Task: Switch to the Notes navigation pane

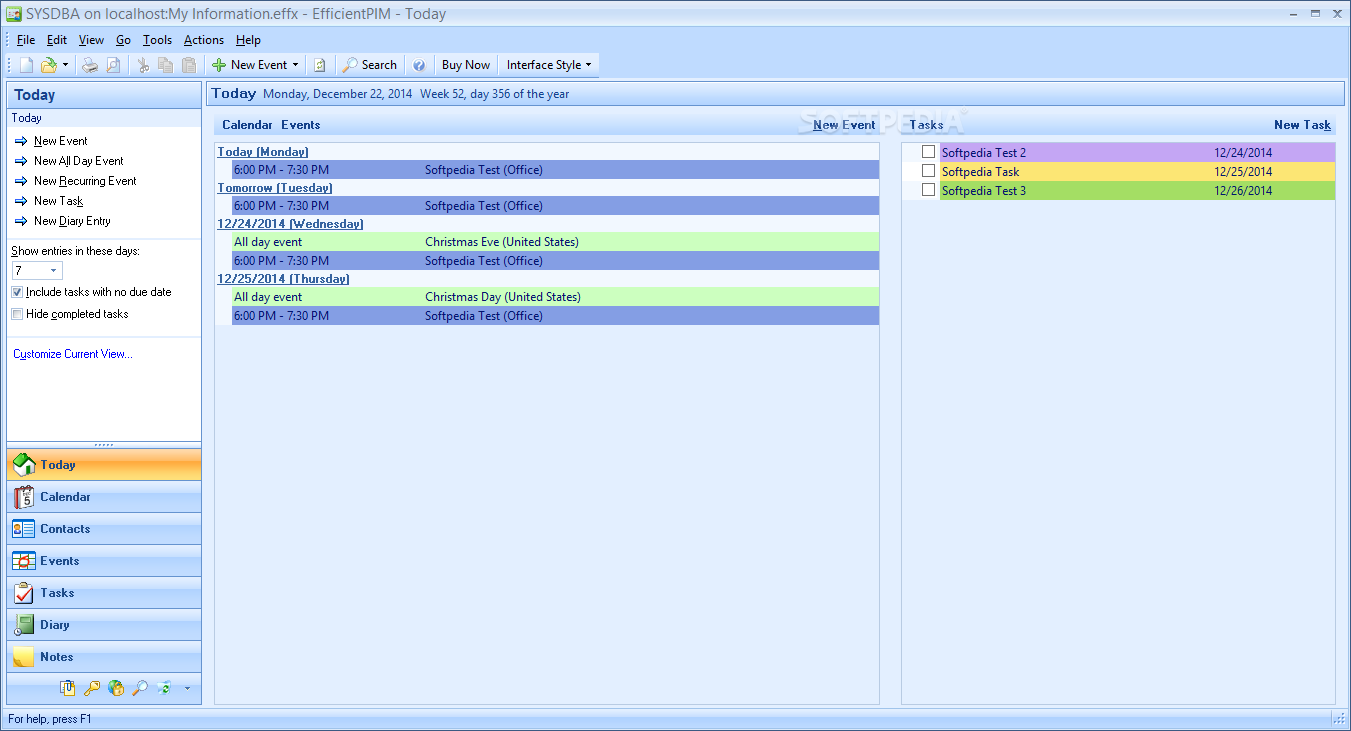Action: [x=104, y=657]
